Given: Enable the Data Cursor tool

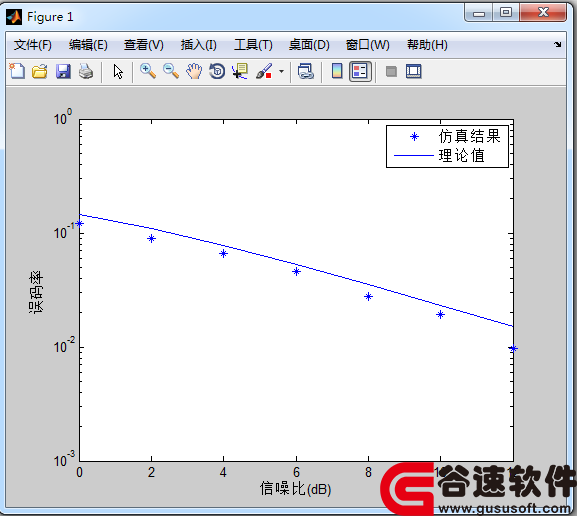Looking at the screenshot, I should coord(240,71).
